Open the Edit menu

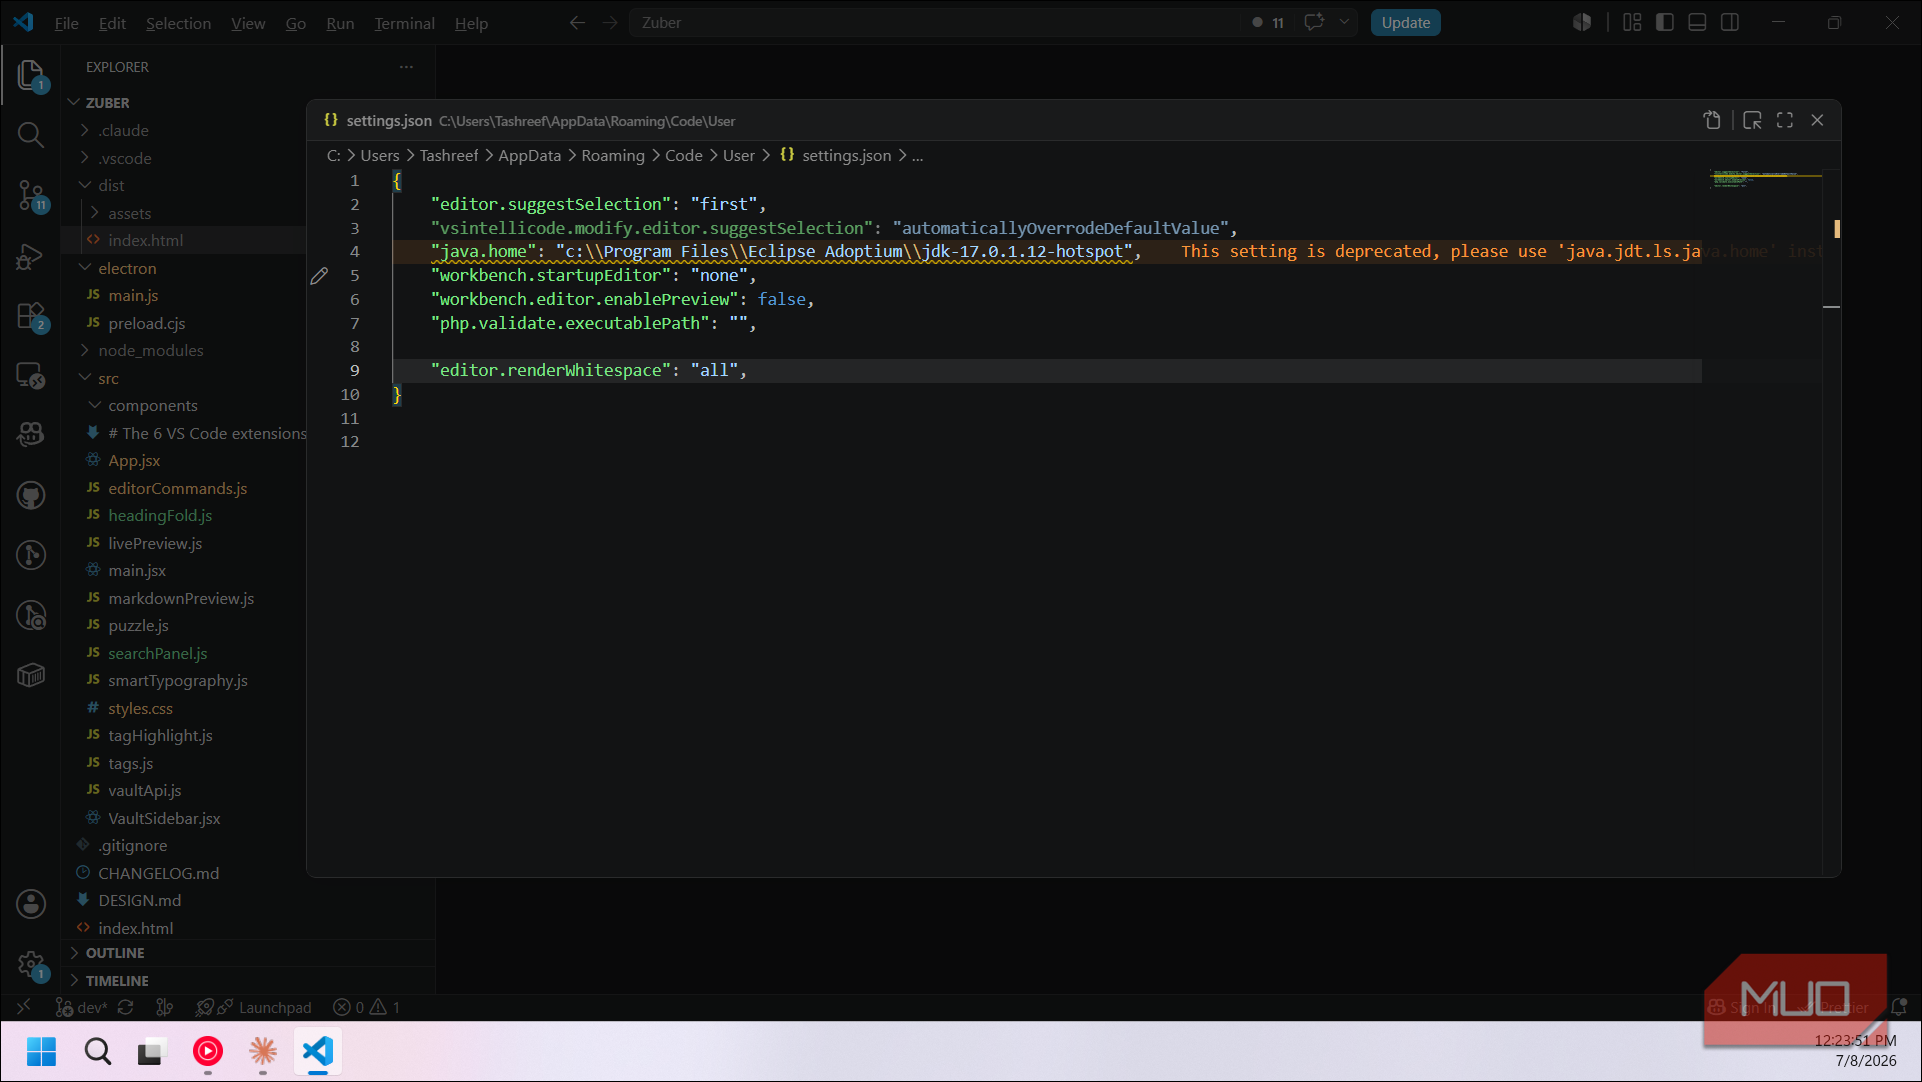[112, 23]
